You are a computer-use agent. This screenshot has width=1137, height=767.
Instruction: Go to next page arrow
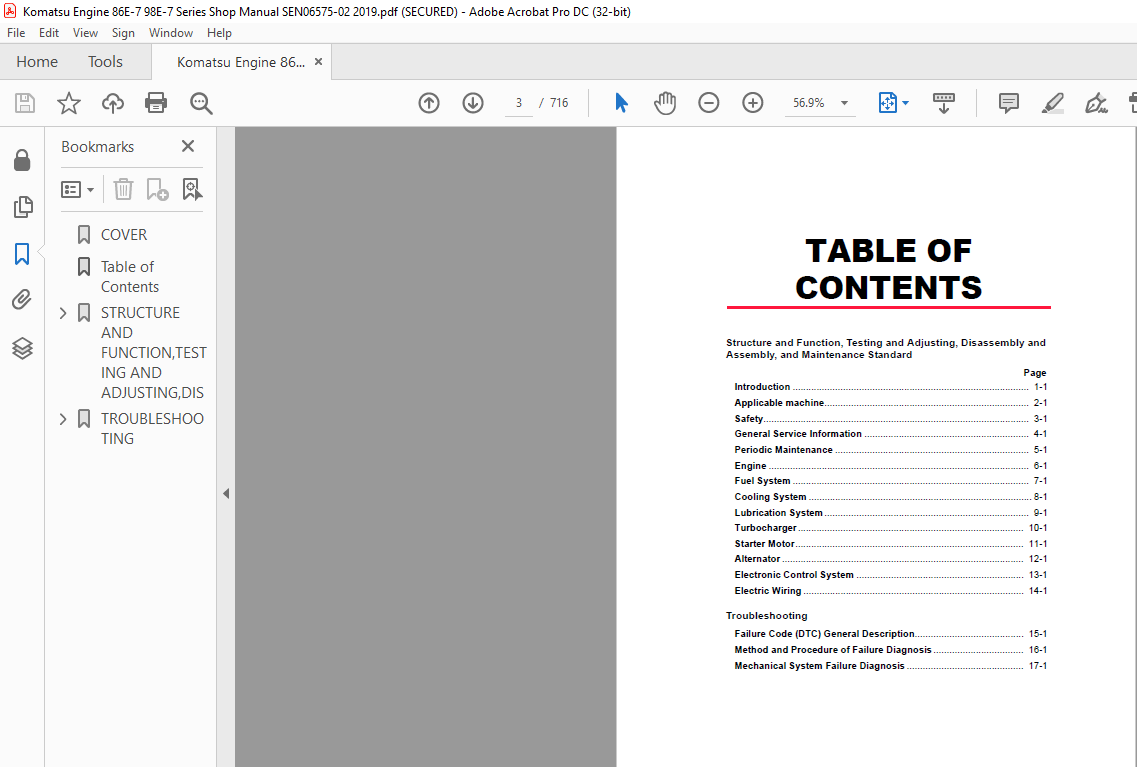[x=473, y=103]
